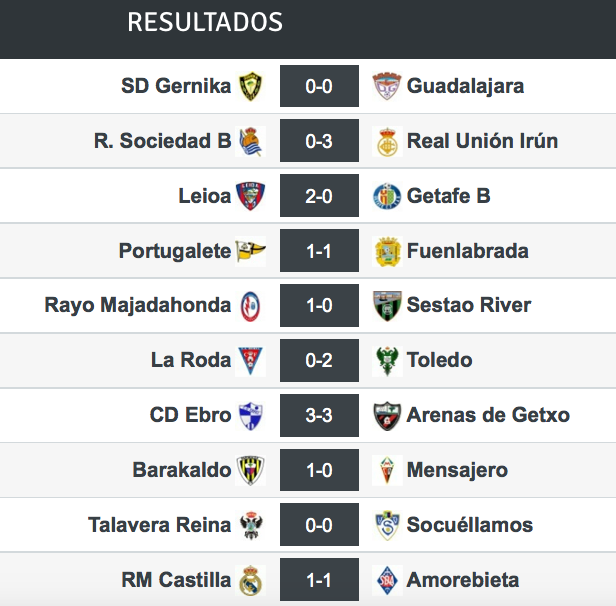The image size is (616, 606).
Task: Select the Talavera Reina team name
Action: 160,525
